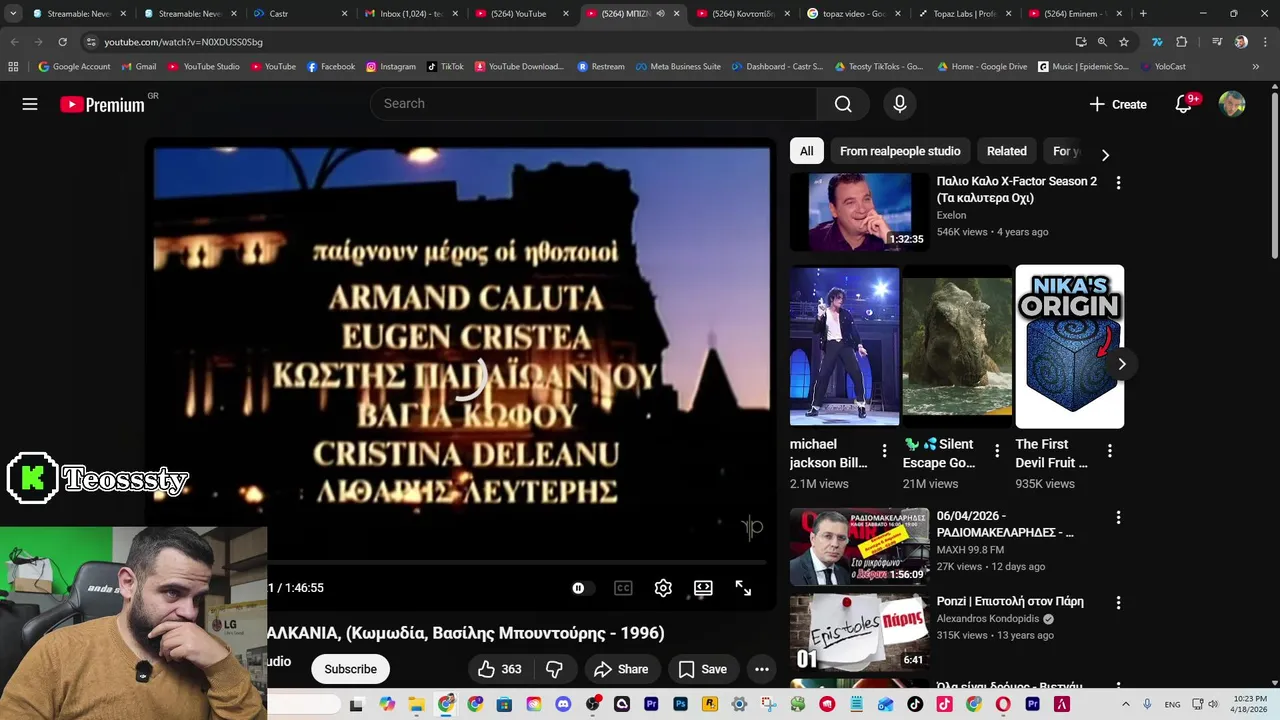
Task: Open the Silent Escape Short thumbnail
Action: coord(957,346)
